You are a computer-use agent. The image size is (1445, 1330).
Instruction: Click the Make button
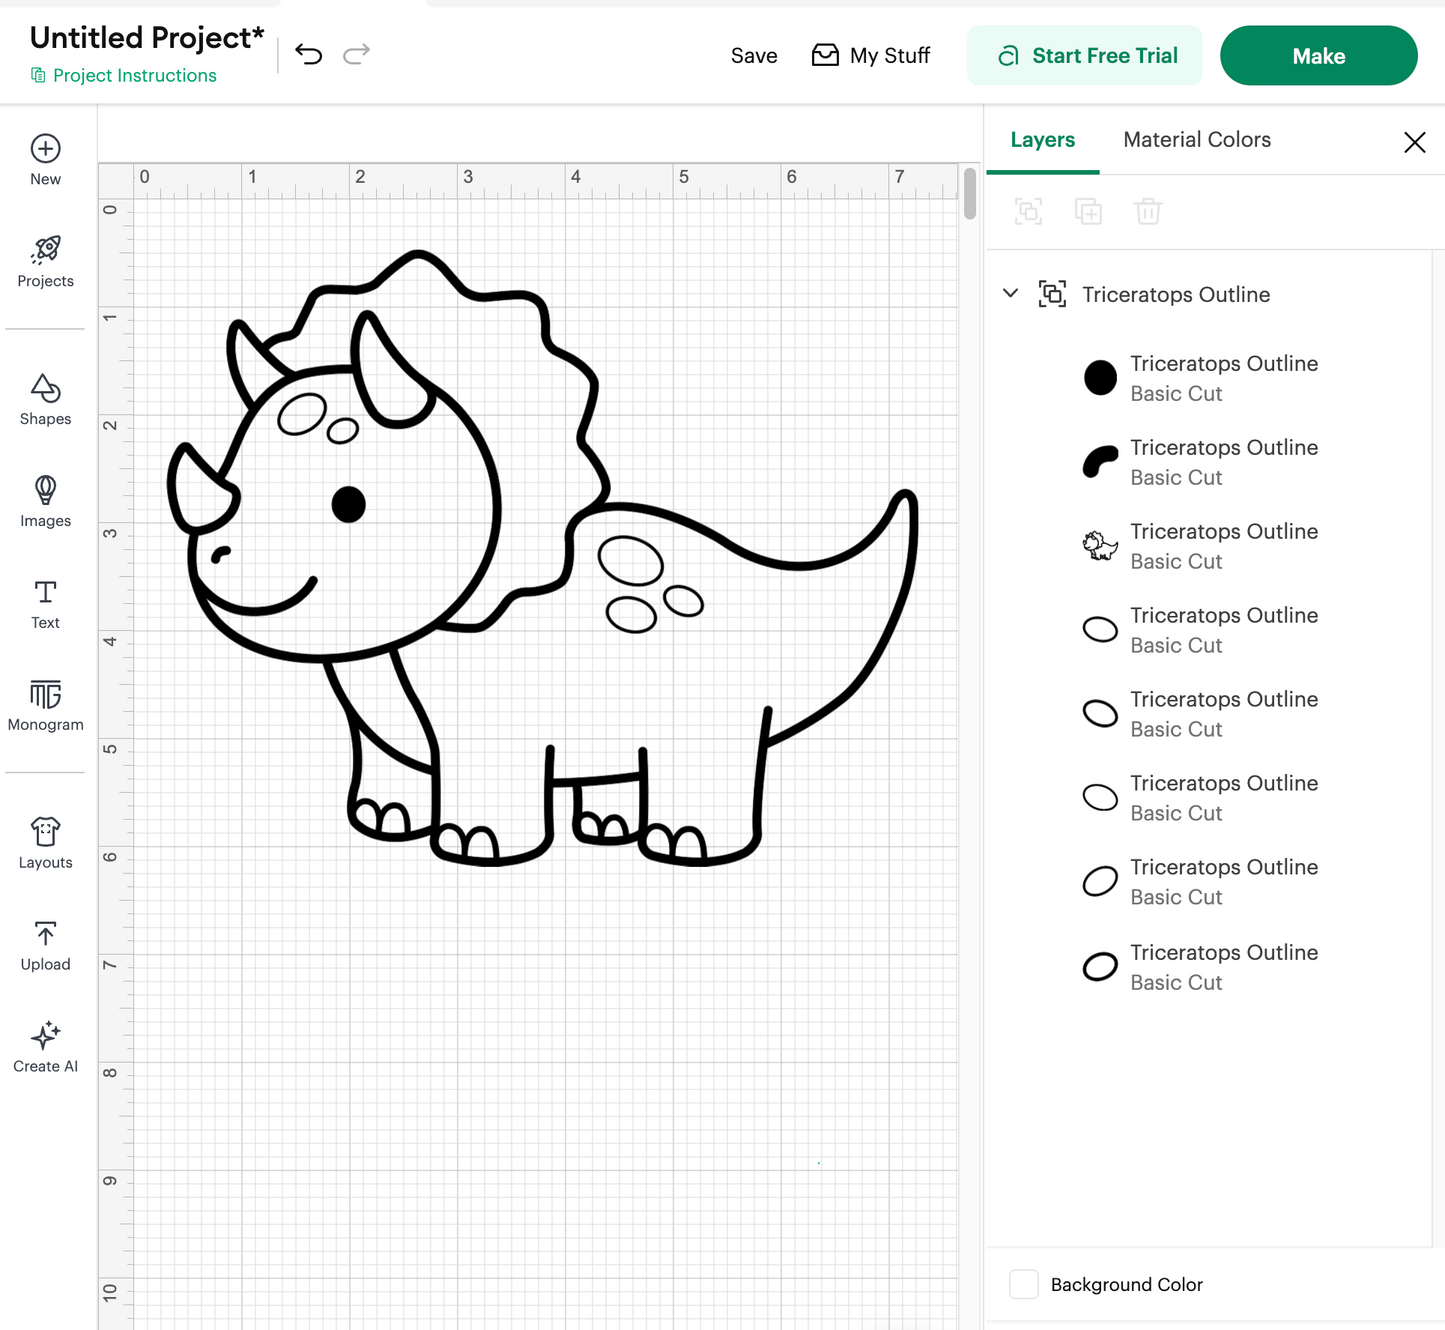[x=1318, y=56]
